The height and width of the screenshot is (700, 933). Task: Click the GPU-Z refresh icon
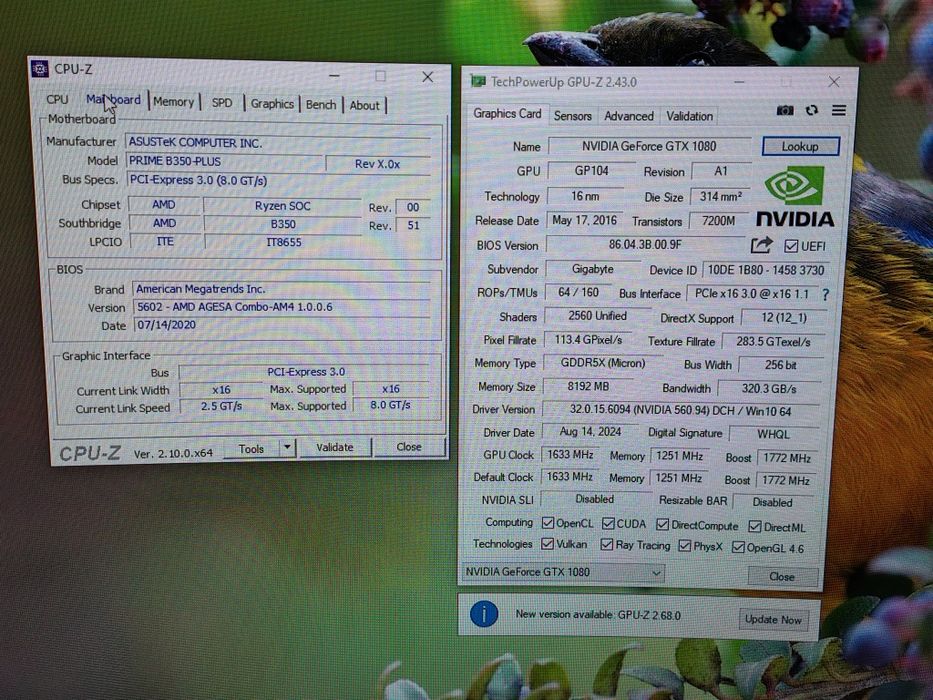tap(812, 111)
